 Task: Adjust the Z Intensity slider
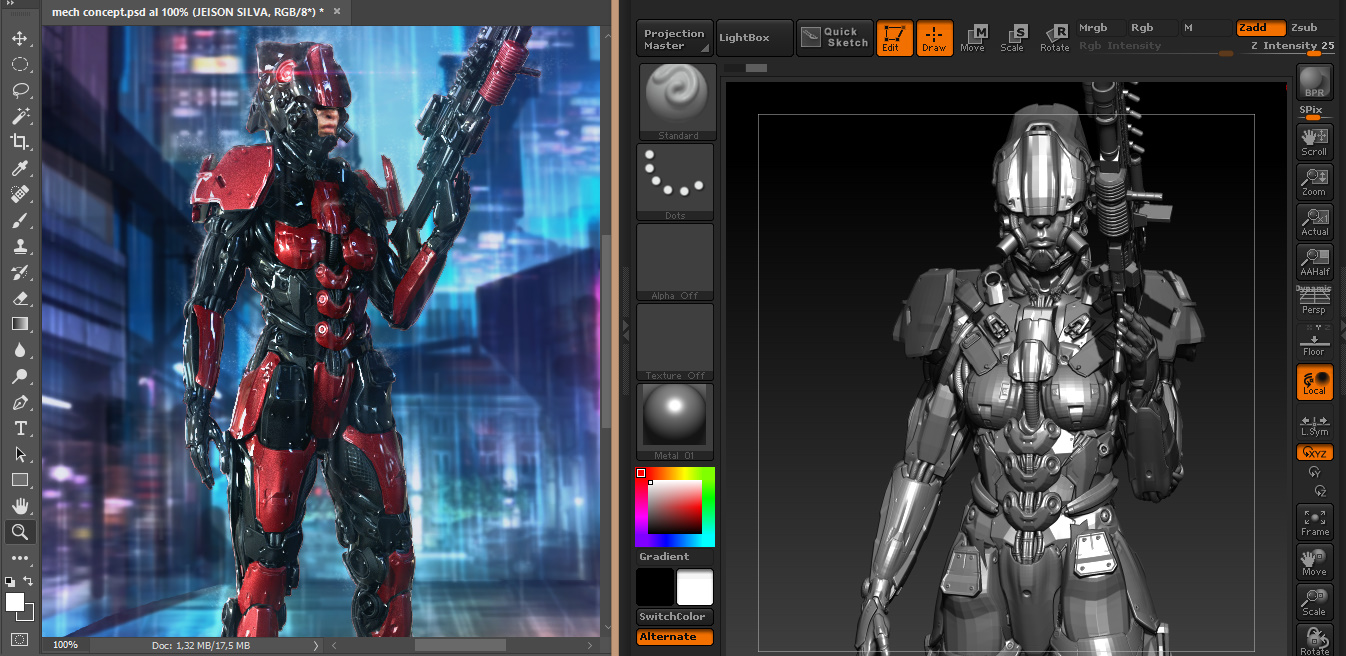click(1290, 47)
